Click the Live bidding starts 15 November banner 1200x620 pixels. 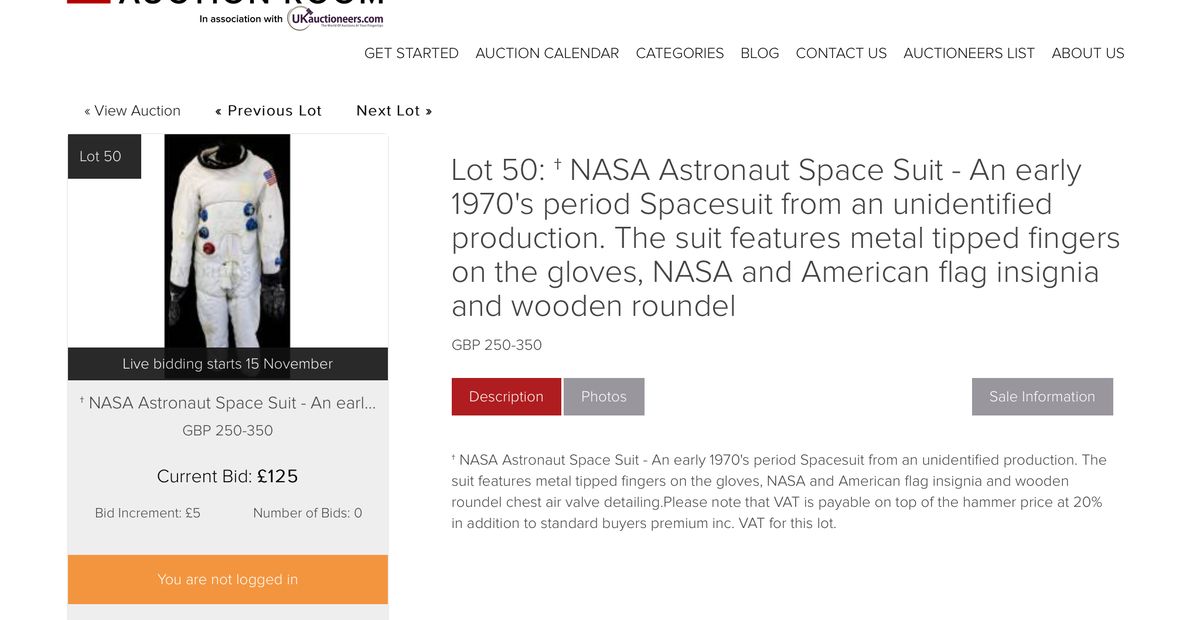tap(227, 364)
